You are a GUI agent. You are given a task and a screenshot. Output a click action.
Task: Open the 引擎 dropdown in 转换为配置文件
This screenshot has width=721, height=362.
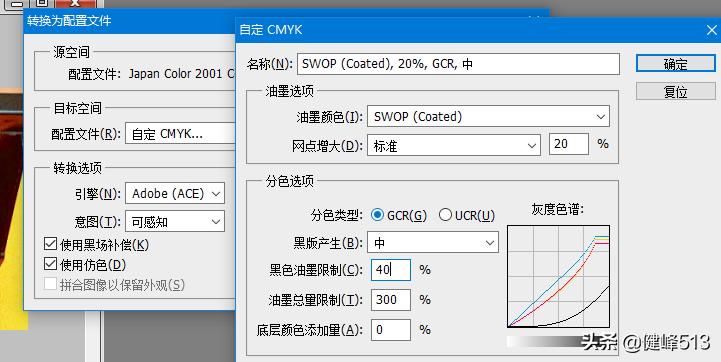(x=175, y=193)
